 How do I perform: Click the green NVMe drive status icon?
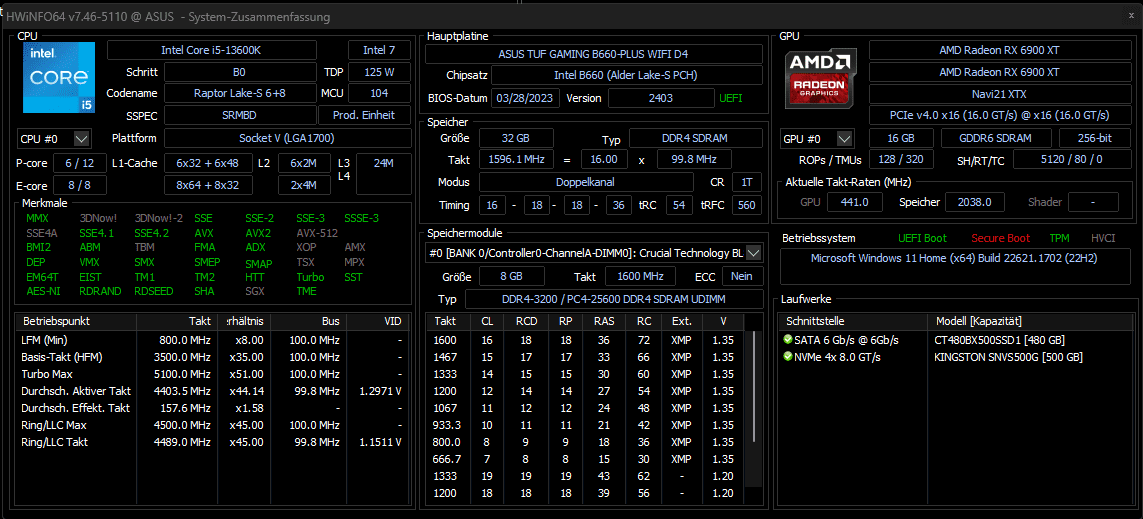[787, 356]
